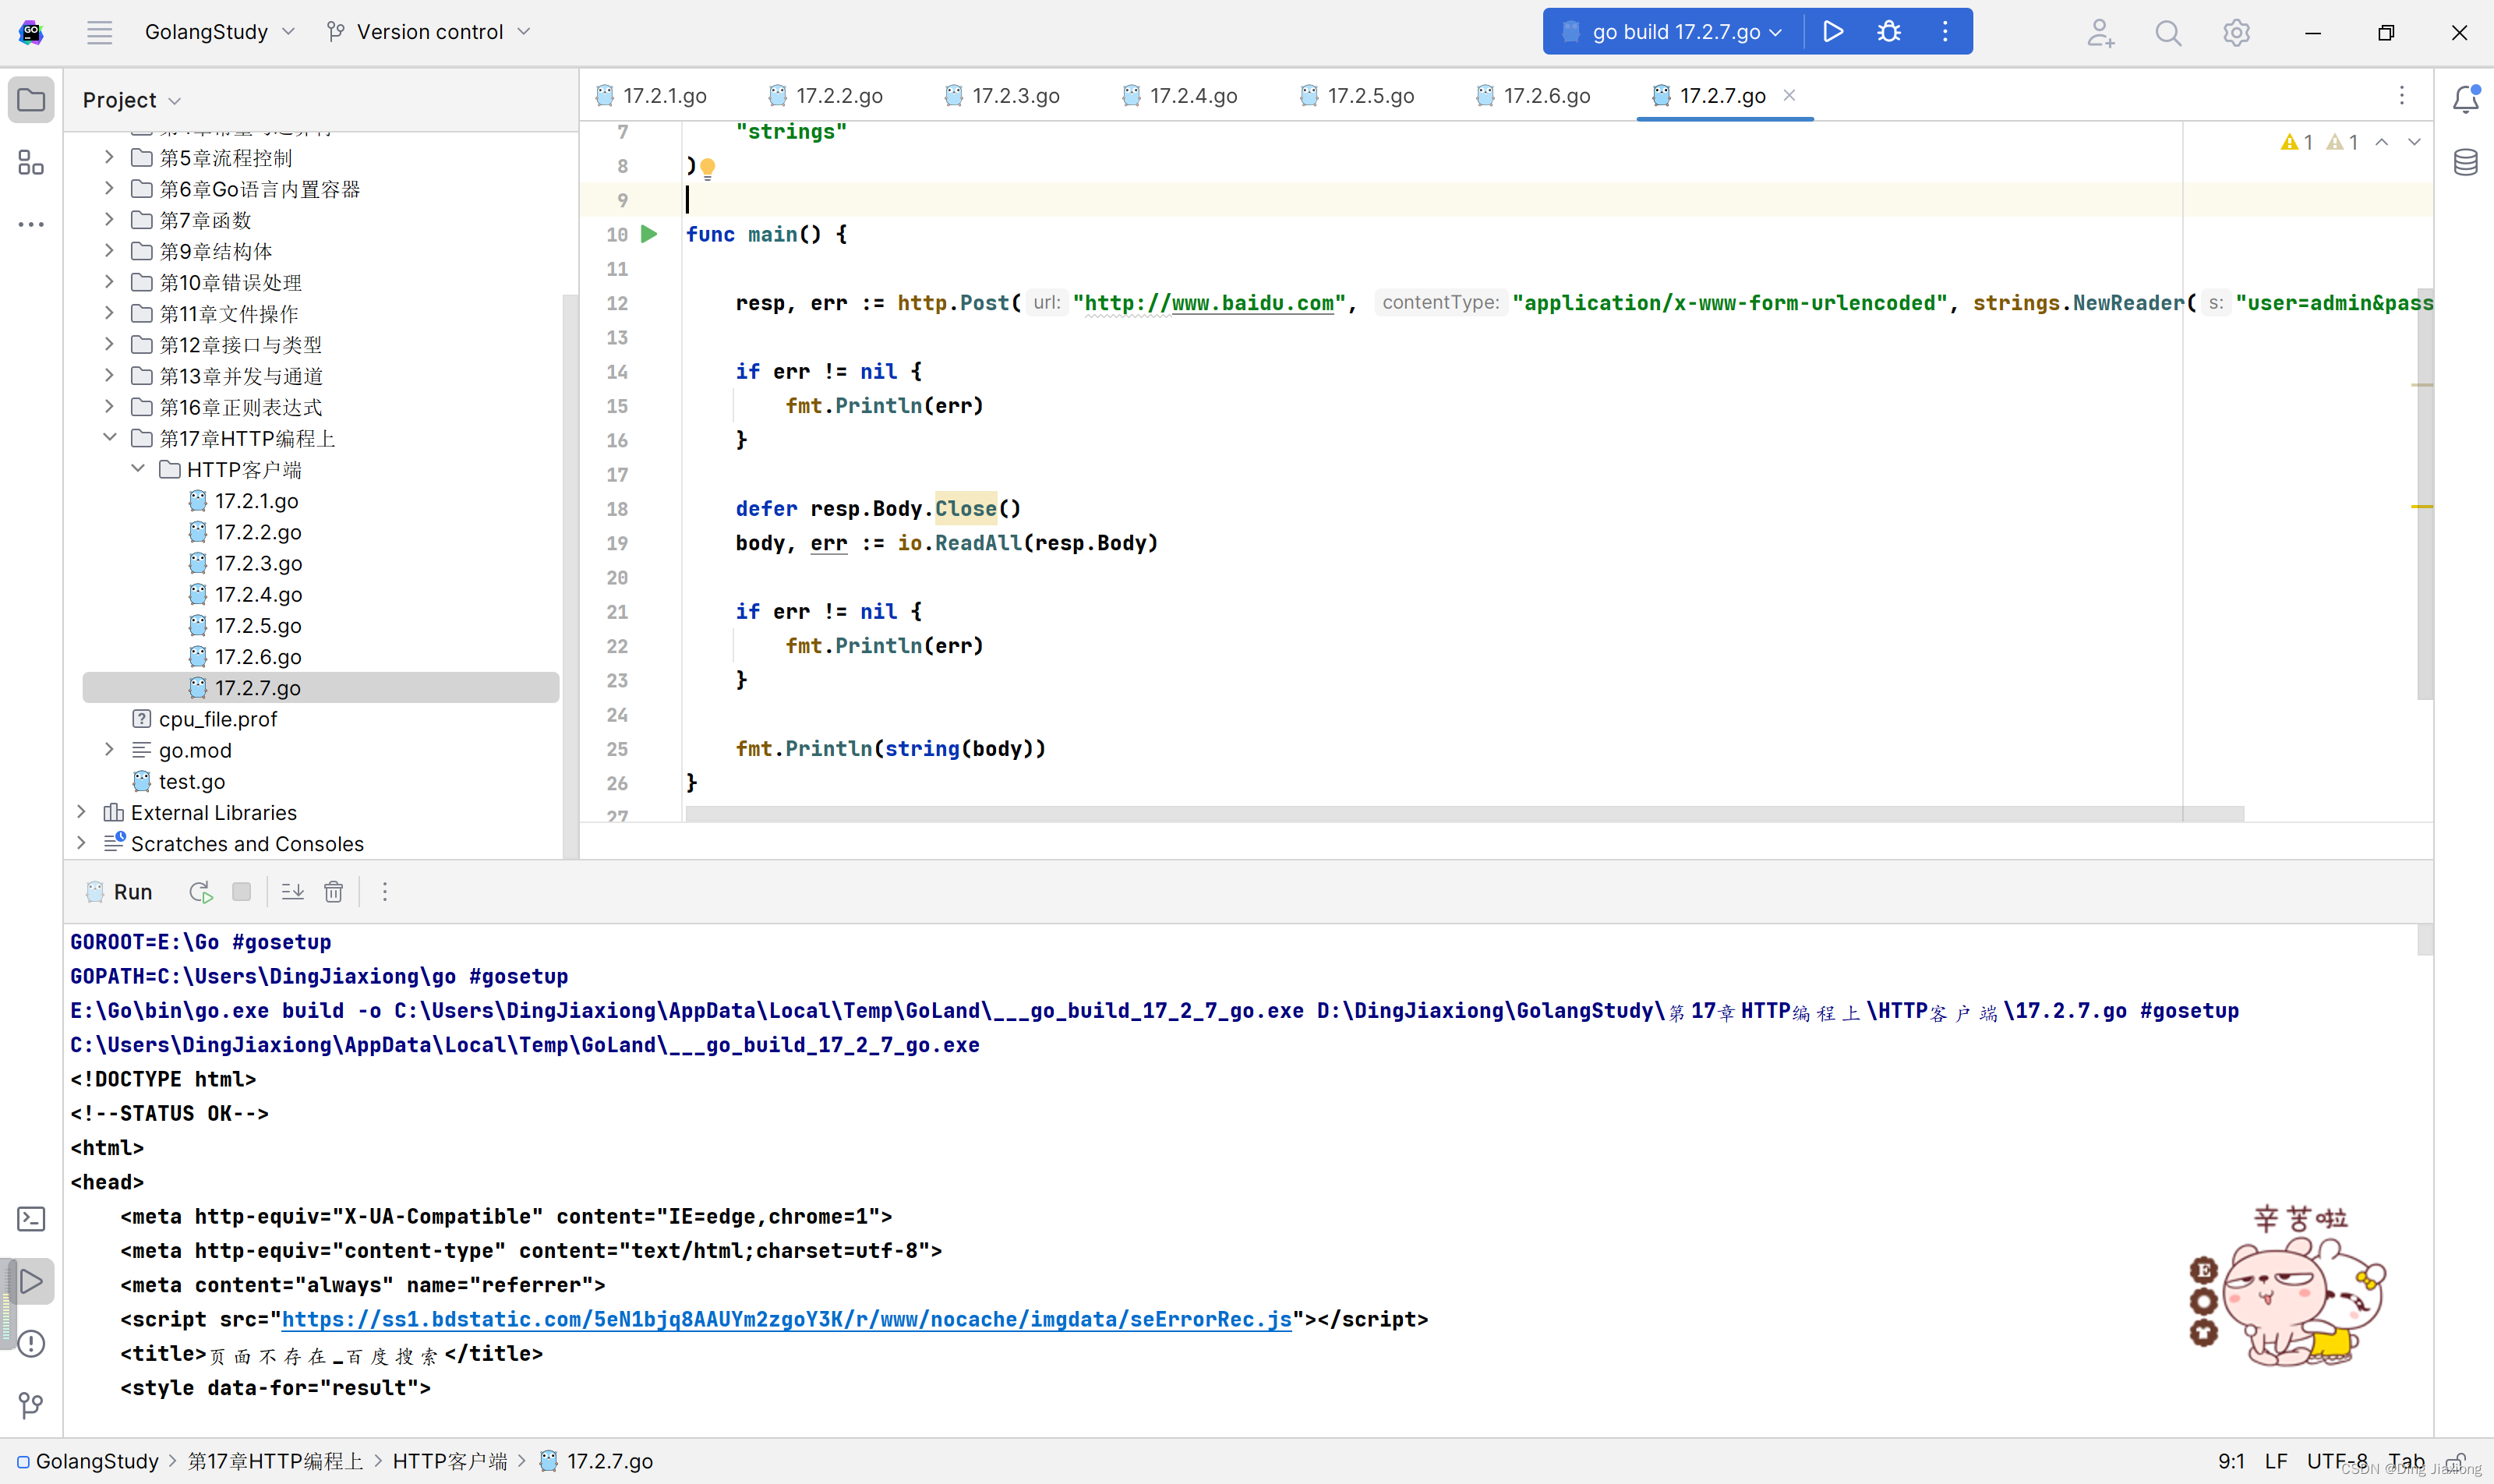Switch to the 17.2.2.go tab

click(x=825, y=96)
